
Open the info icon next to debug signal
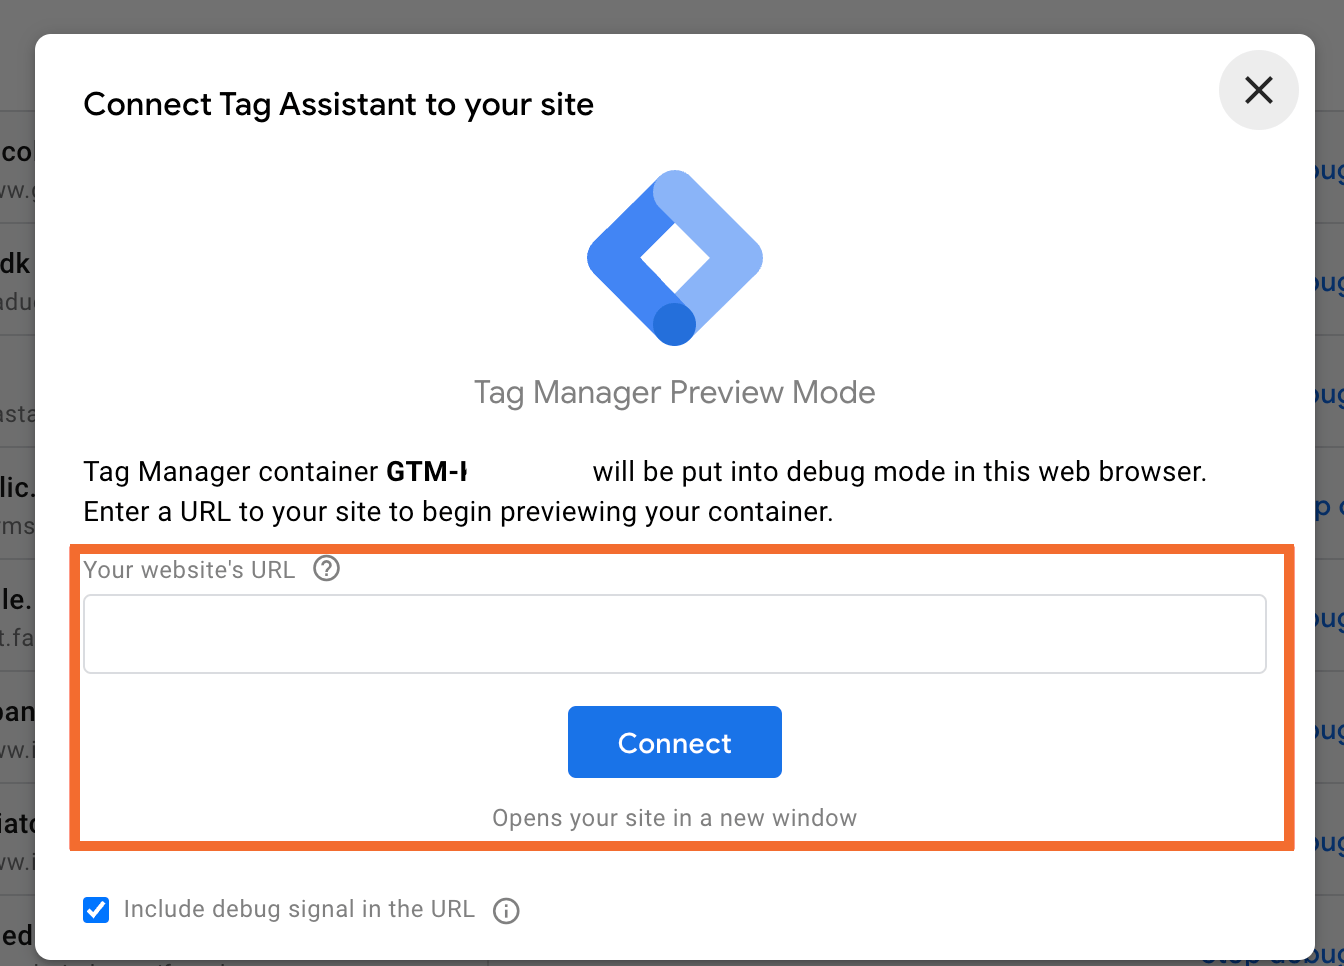507,911
